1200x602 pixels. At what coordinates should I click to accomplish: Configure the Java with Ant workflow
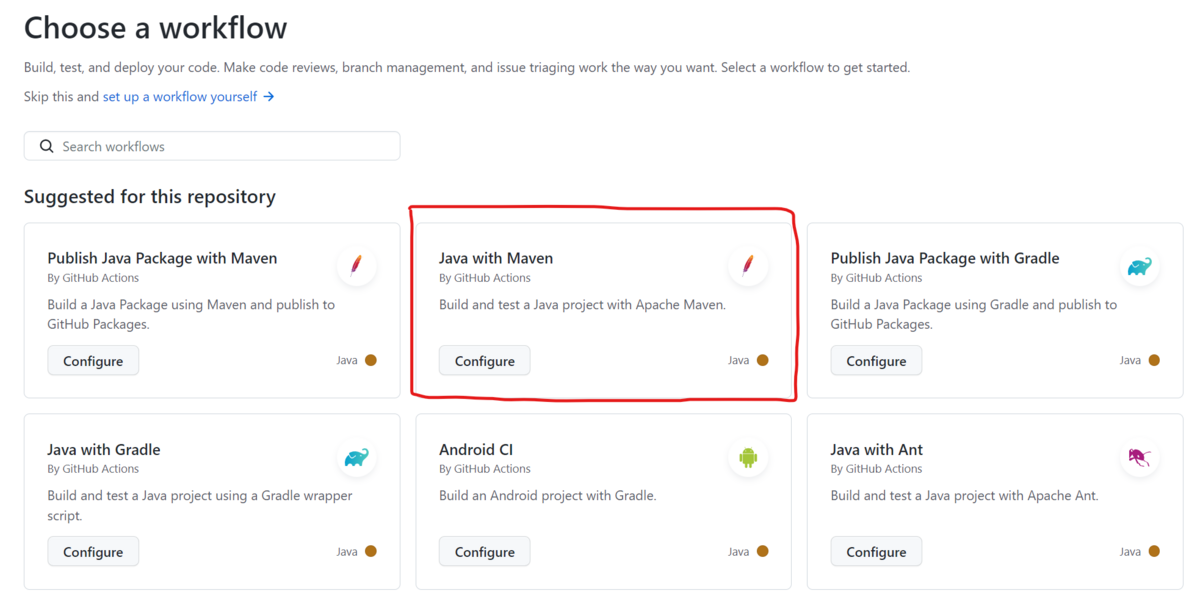click(876, 552)
